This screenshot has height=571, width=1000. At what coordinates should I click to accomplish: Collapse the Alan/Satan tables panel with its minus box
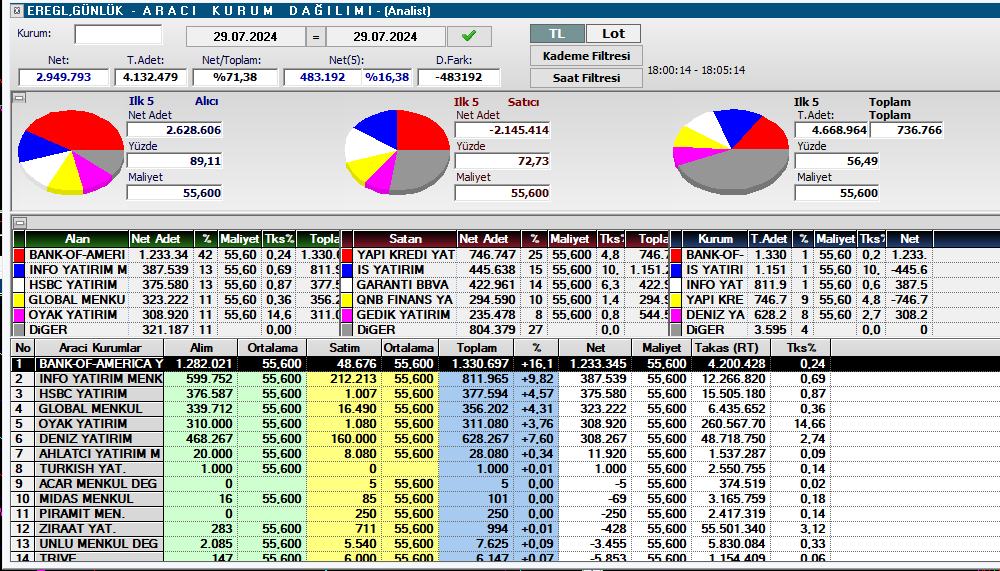20,223
